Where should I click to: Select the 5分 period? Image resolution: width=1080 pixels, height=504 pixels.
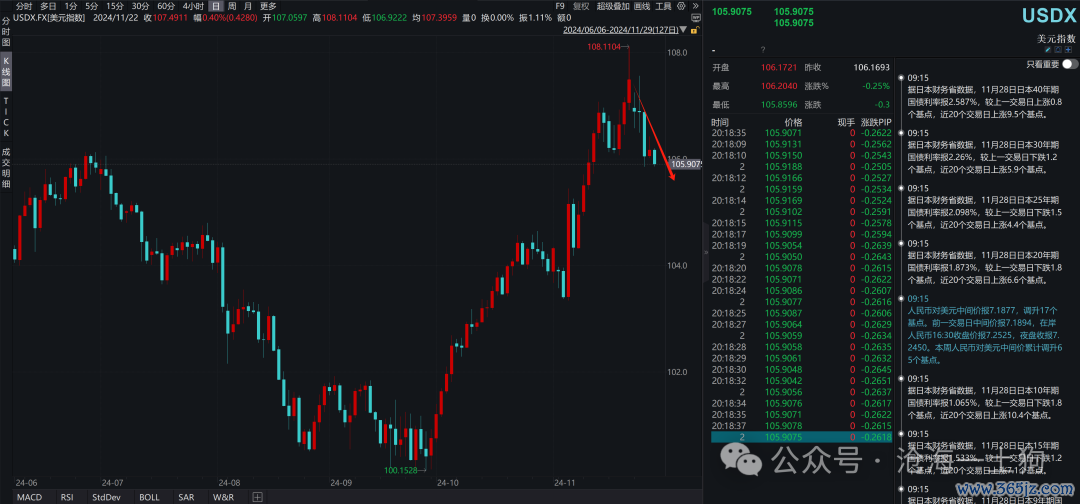tap(92, 6)
